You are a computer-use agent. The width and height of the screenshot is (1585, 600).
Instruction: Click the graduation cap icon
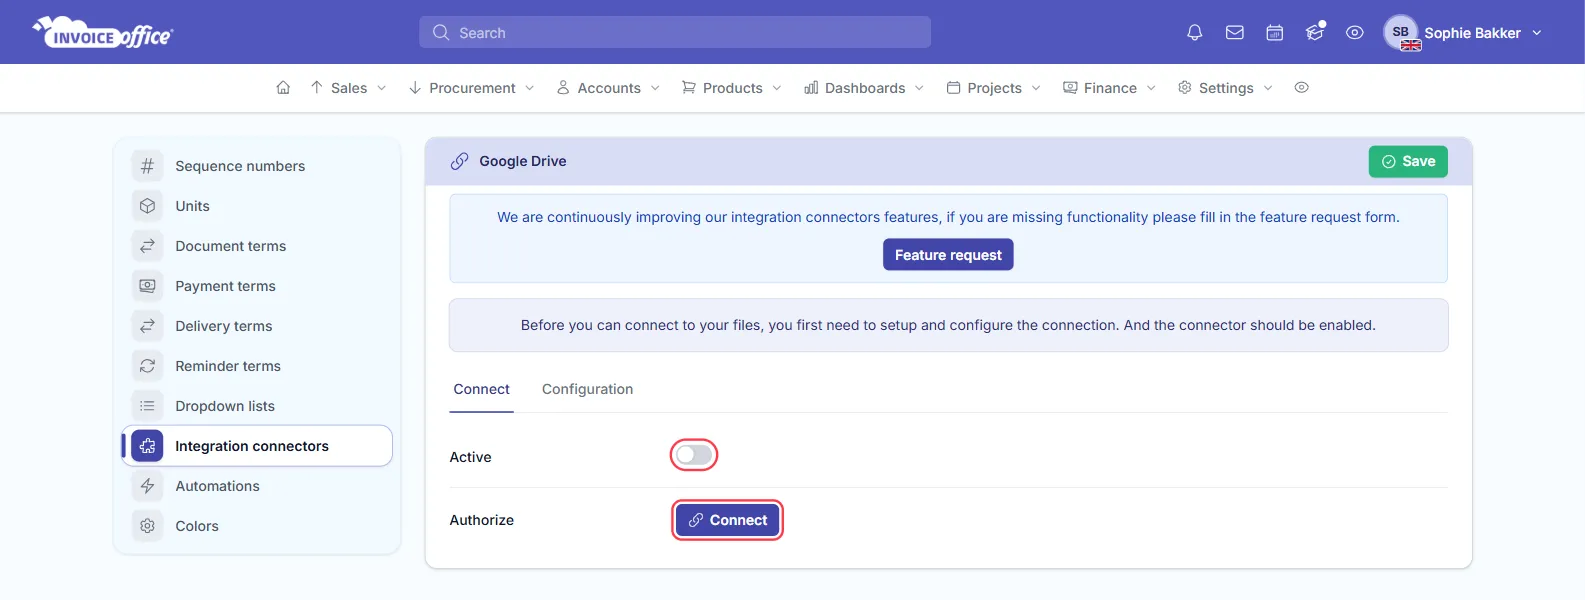(x=1315, y=32)
